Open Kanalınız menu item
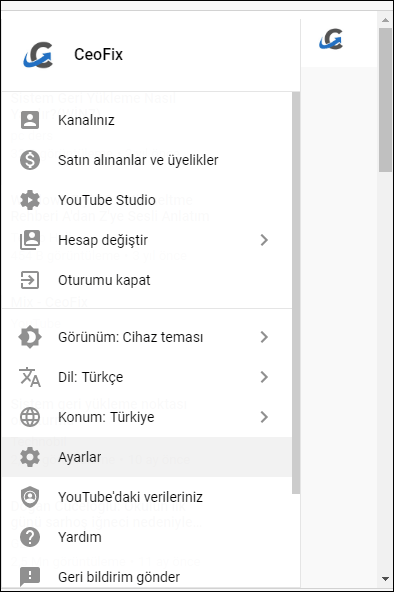The height and width of the screenshot is (592, 394). pyautogui.click(x=147, y=120)
